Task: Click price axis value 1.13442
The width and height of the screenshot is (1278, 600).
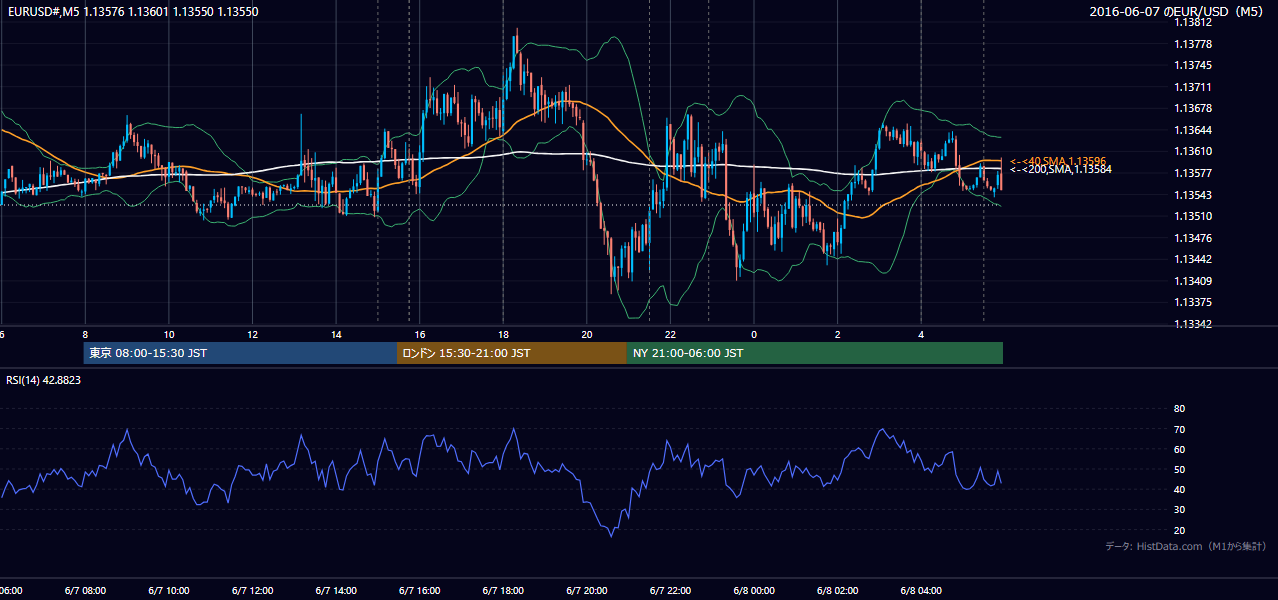Action: 1193,259
